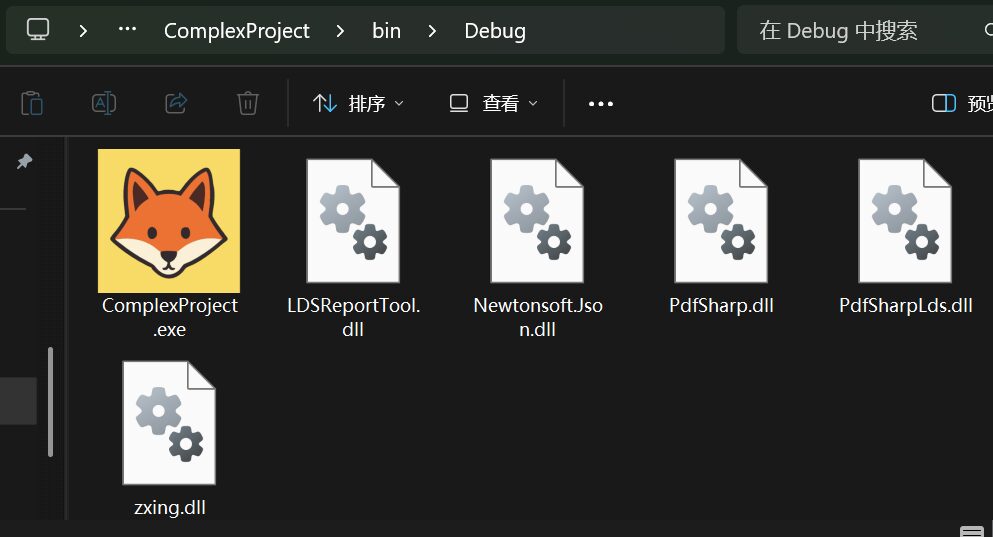Click the share toolbar icon

176,103
